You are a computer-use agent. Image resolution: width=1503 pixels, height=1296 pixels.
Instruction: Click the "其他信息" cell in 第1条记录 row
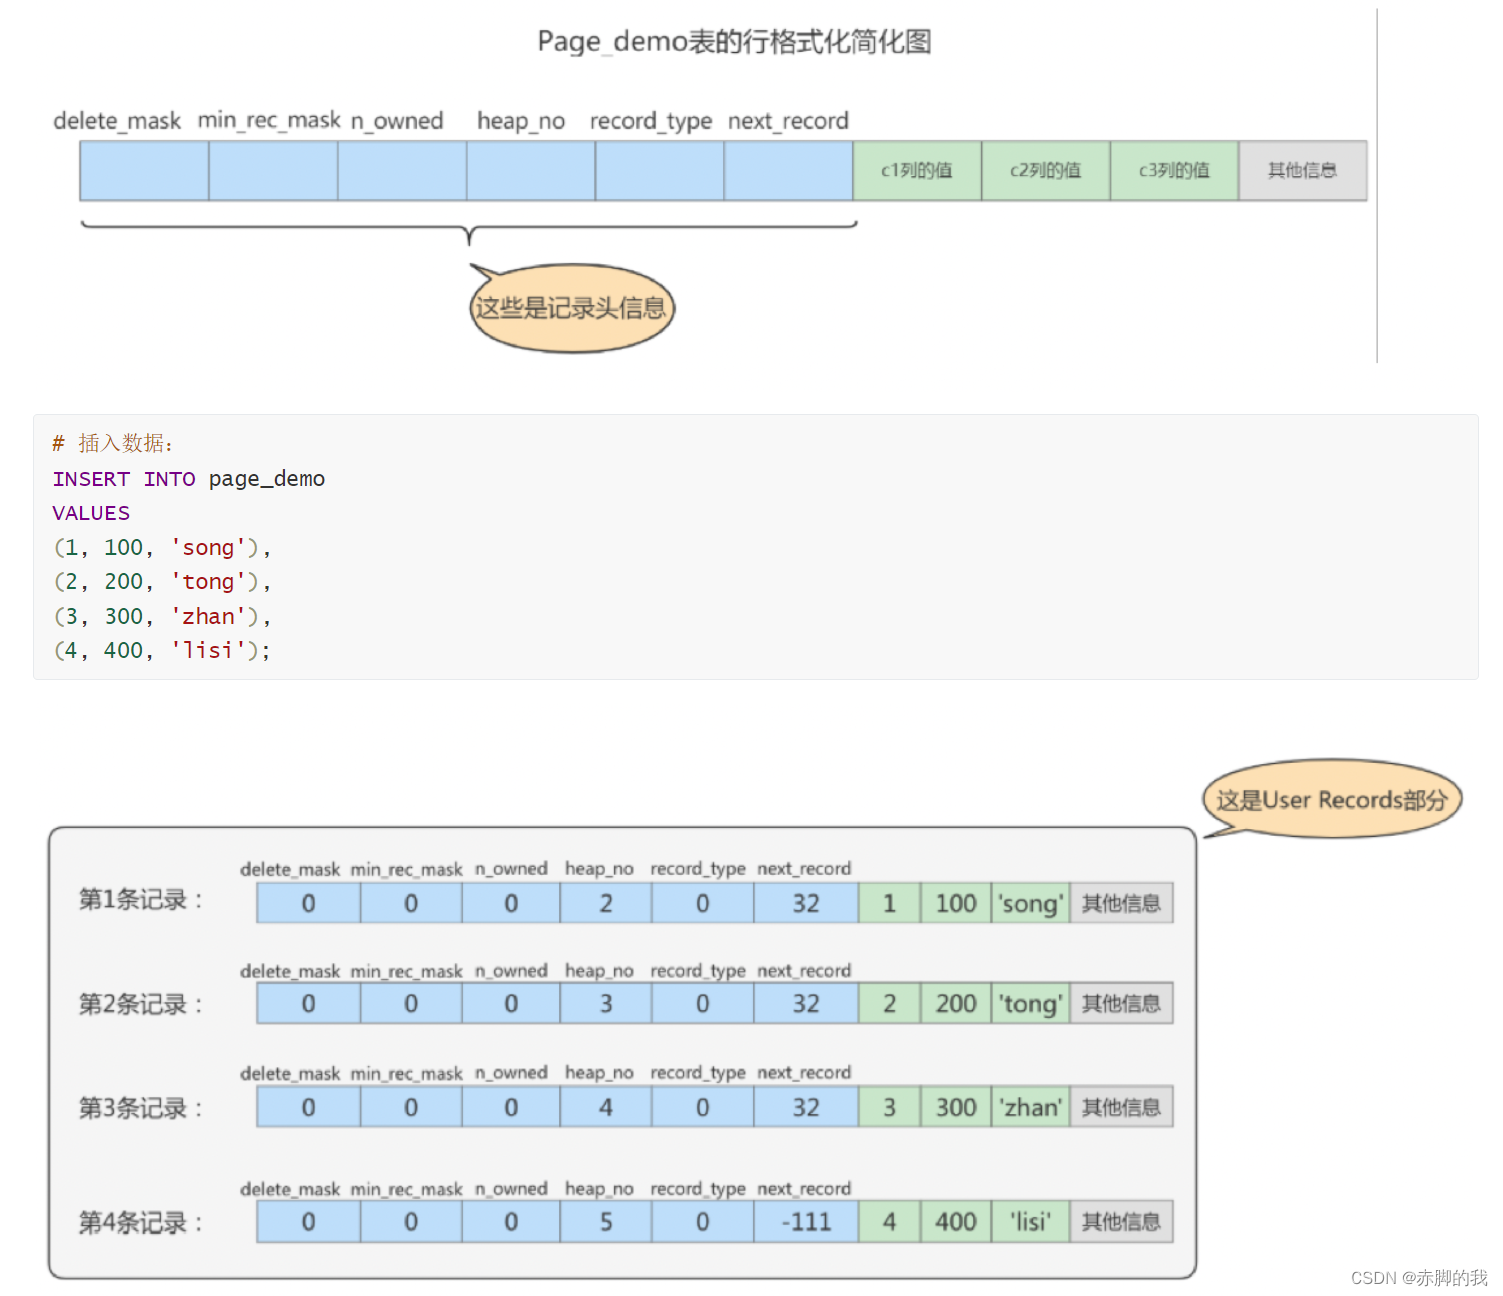[x=1121, y=903]
